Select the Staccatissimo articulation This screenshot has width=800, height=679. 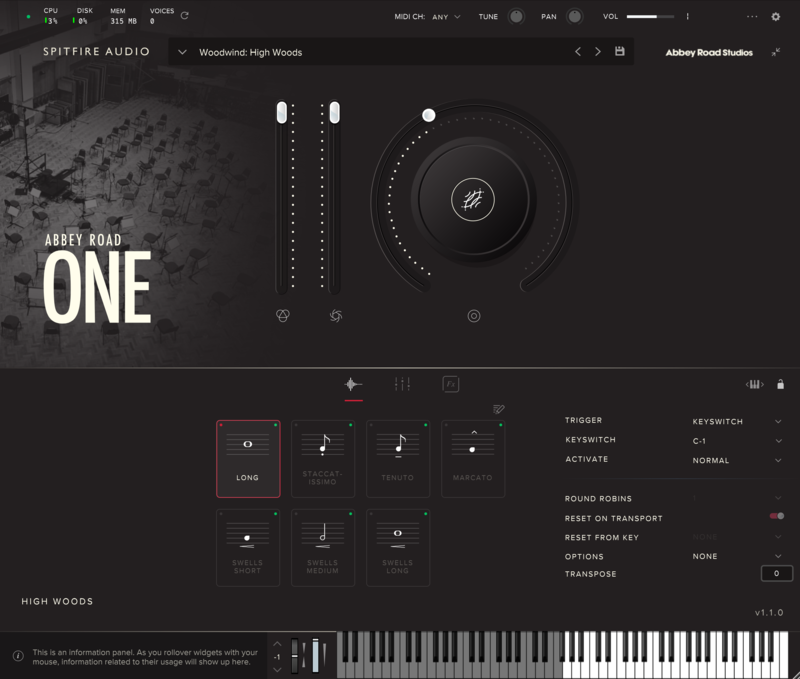(323, 459)
